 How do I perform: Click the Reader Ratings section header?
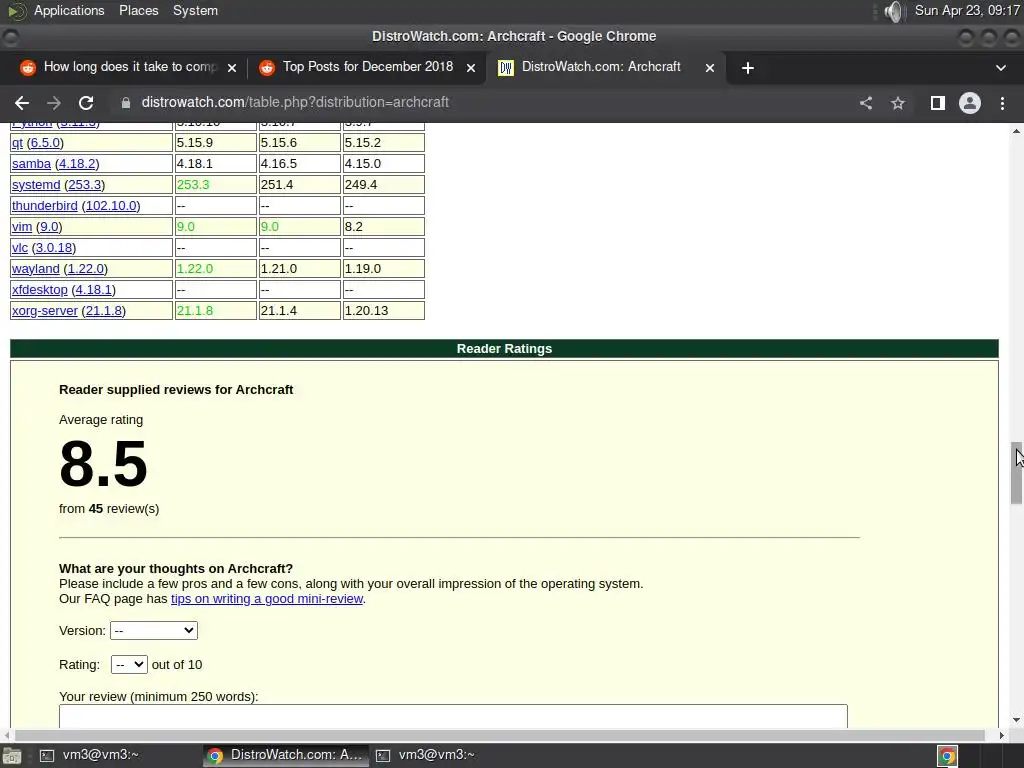[504, 349]
